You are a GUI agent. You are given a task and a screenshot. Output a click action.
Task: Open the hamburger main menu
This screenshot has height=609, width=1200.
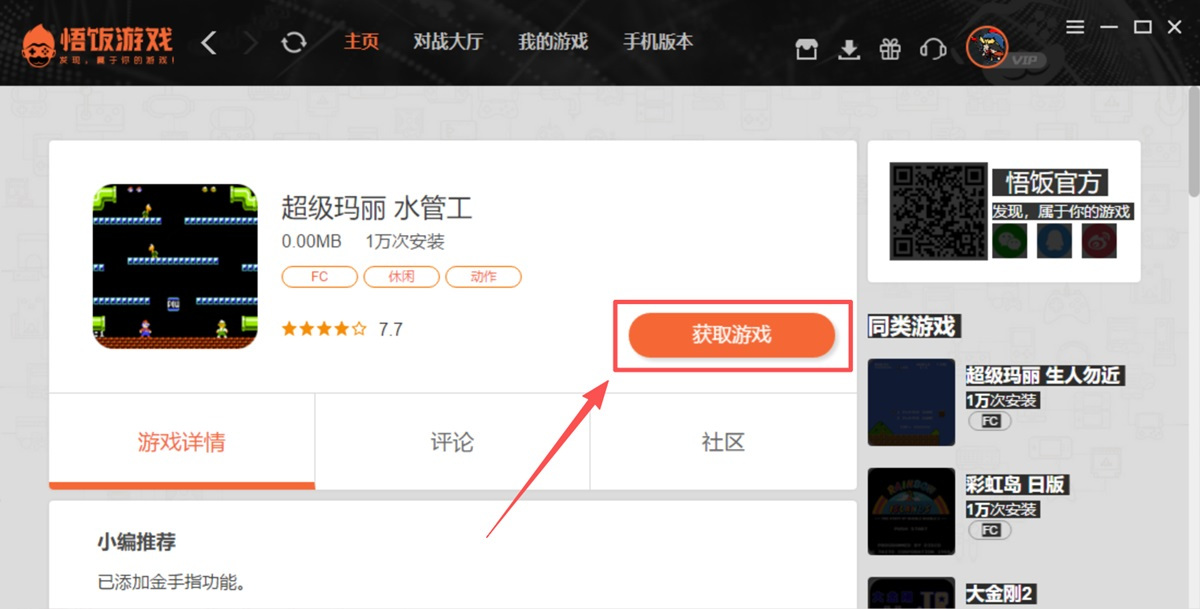(x=1075, y=27)
